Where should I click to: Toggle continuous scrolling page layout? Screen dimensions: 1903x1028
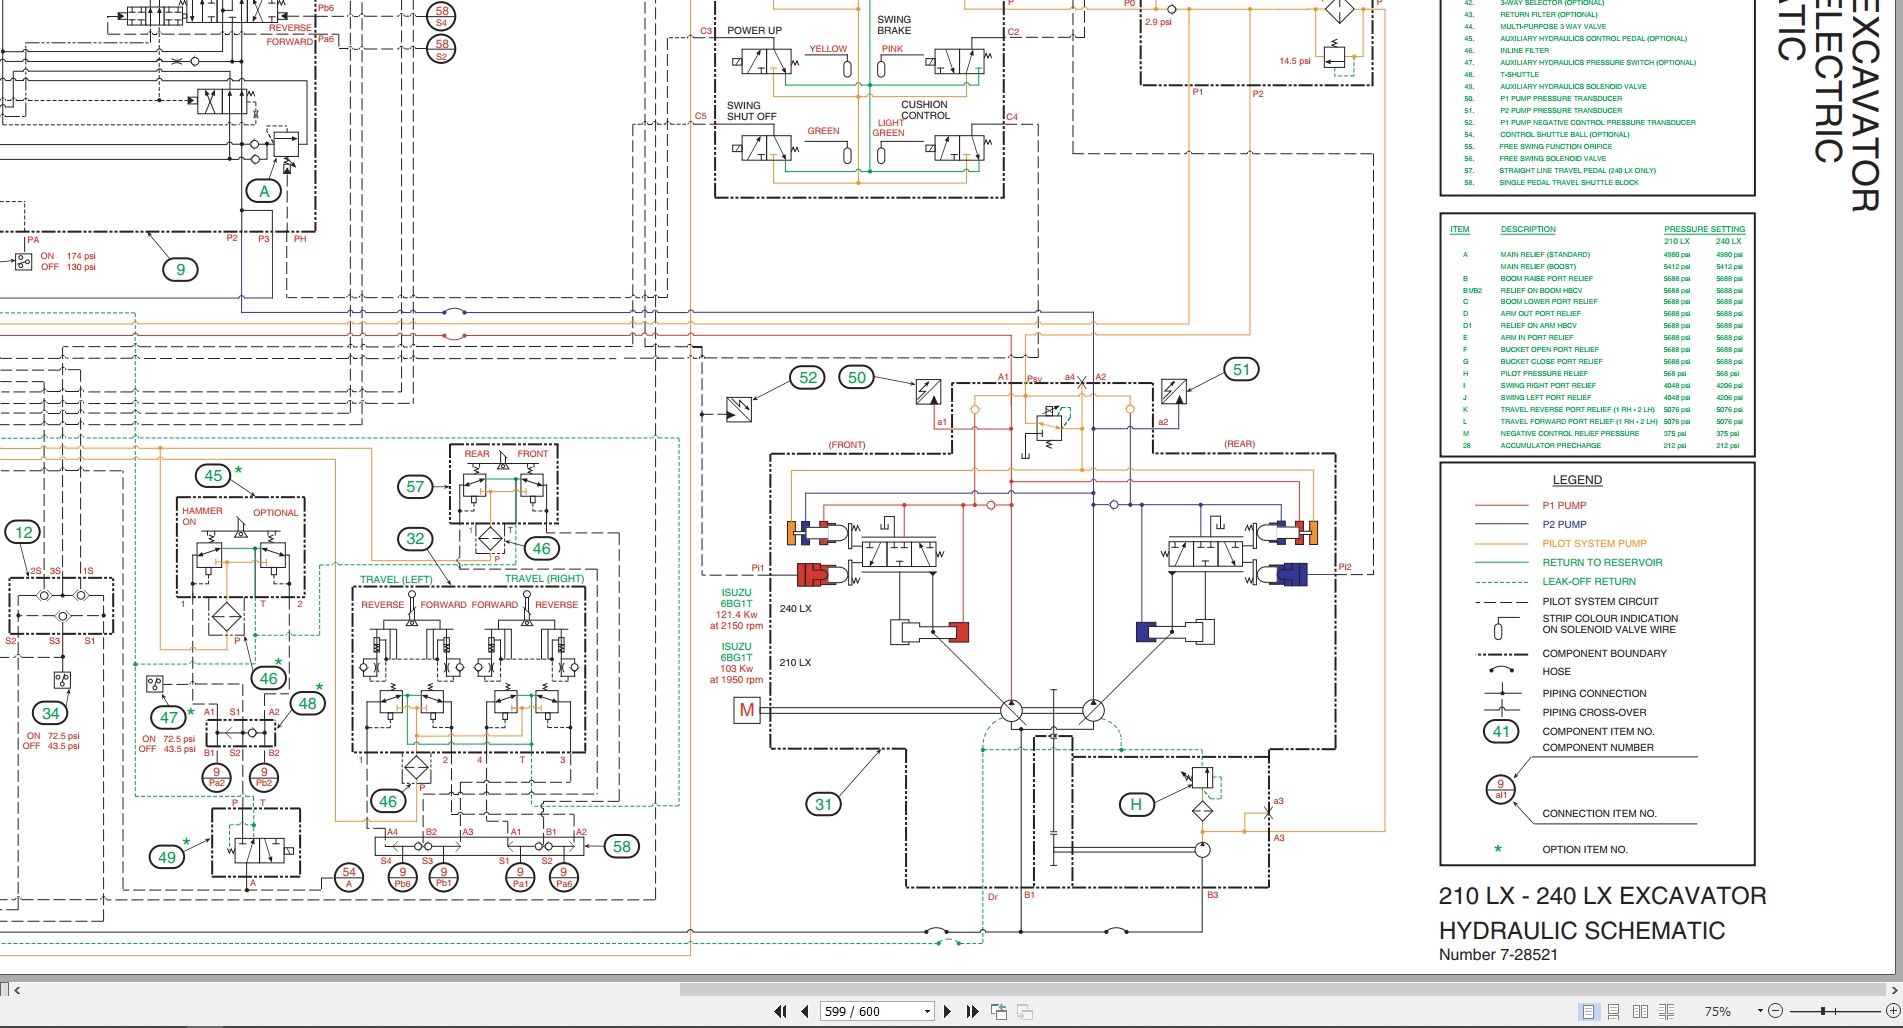[x=1613, y=1011]
